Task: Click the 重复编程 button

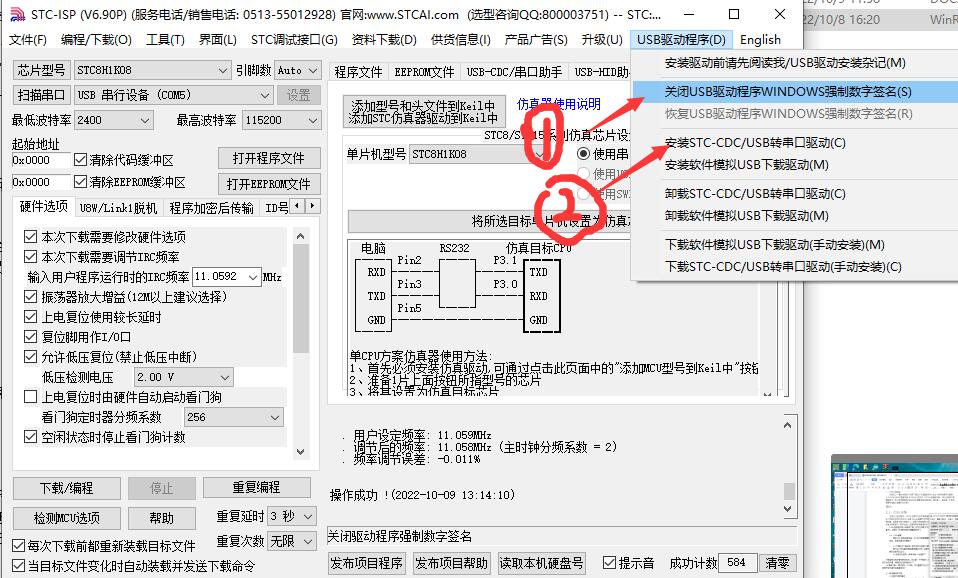Action: pos(257,488)
